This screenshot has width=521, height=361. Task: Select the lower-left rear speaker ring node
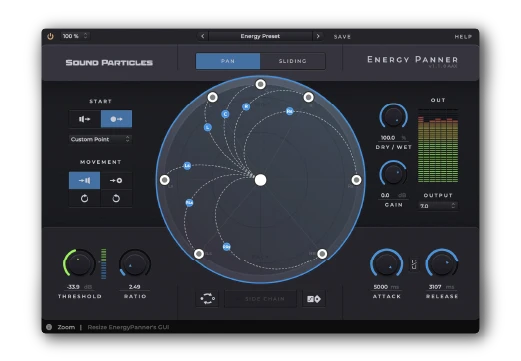click(199, 254)
